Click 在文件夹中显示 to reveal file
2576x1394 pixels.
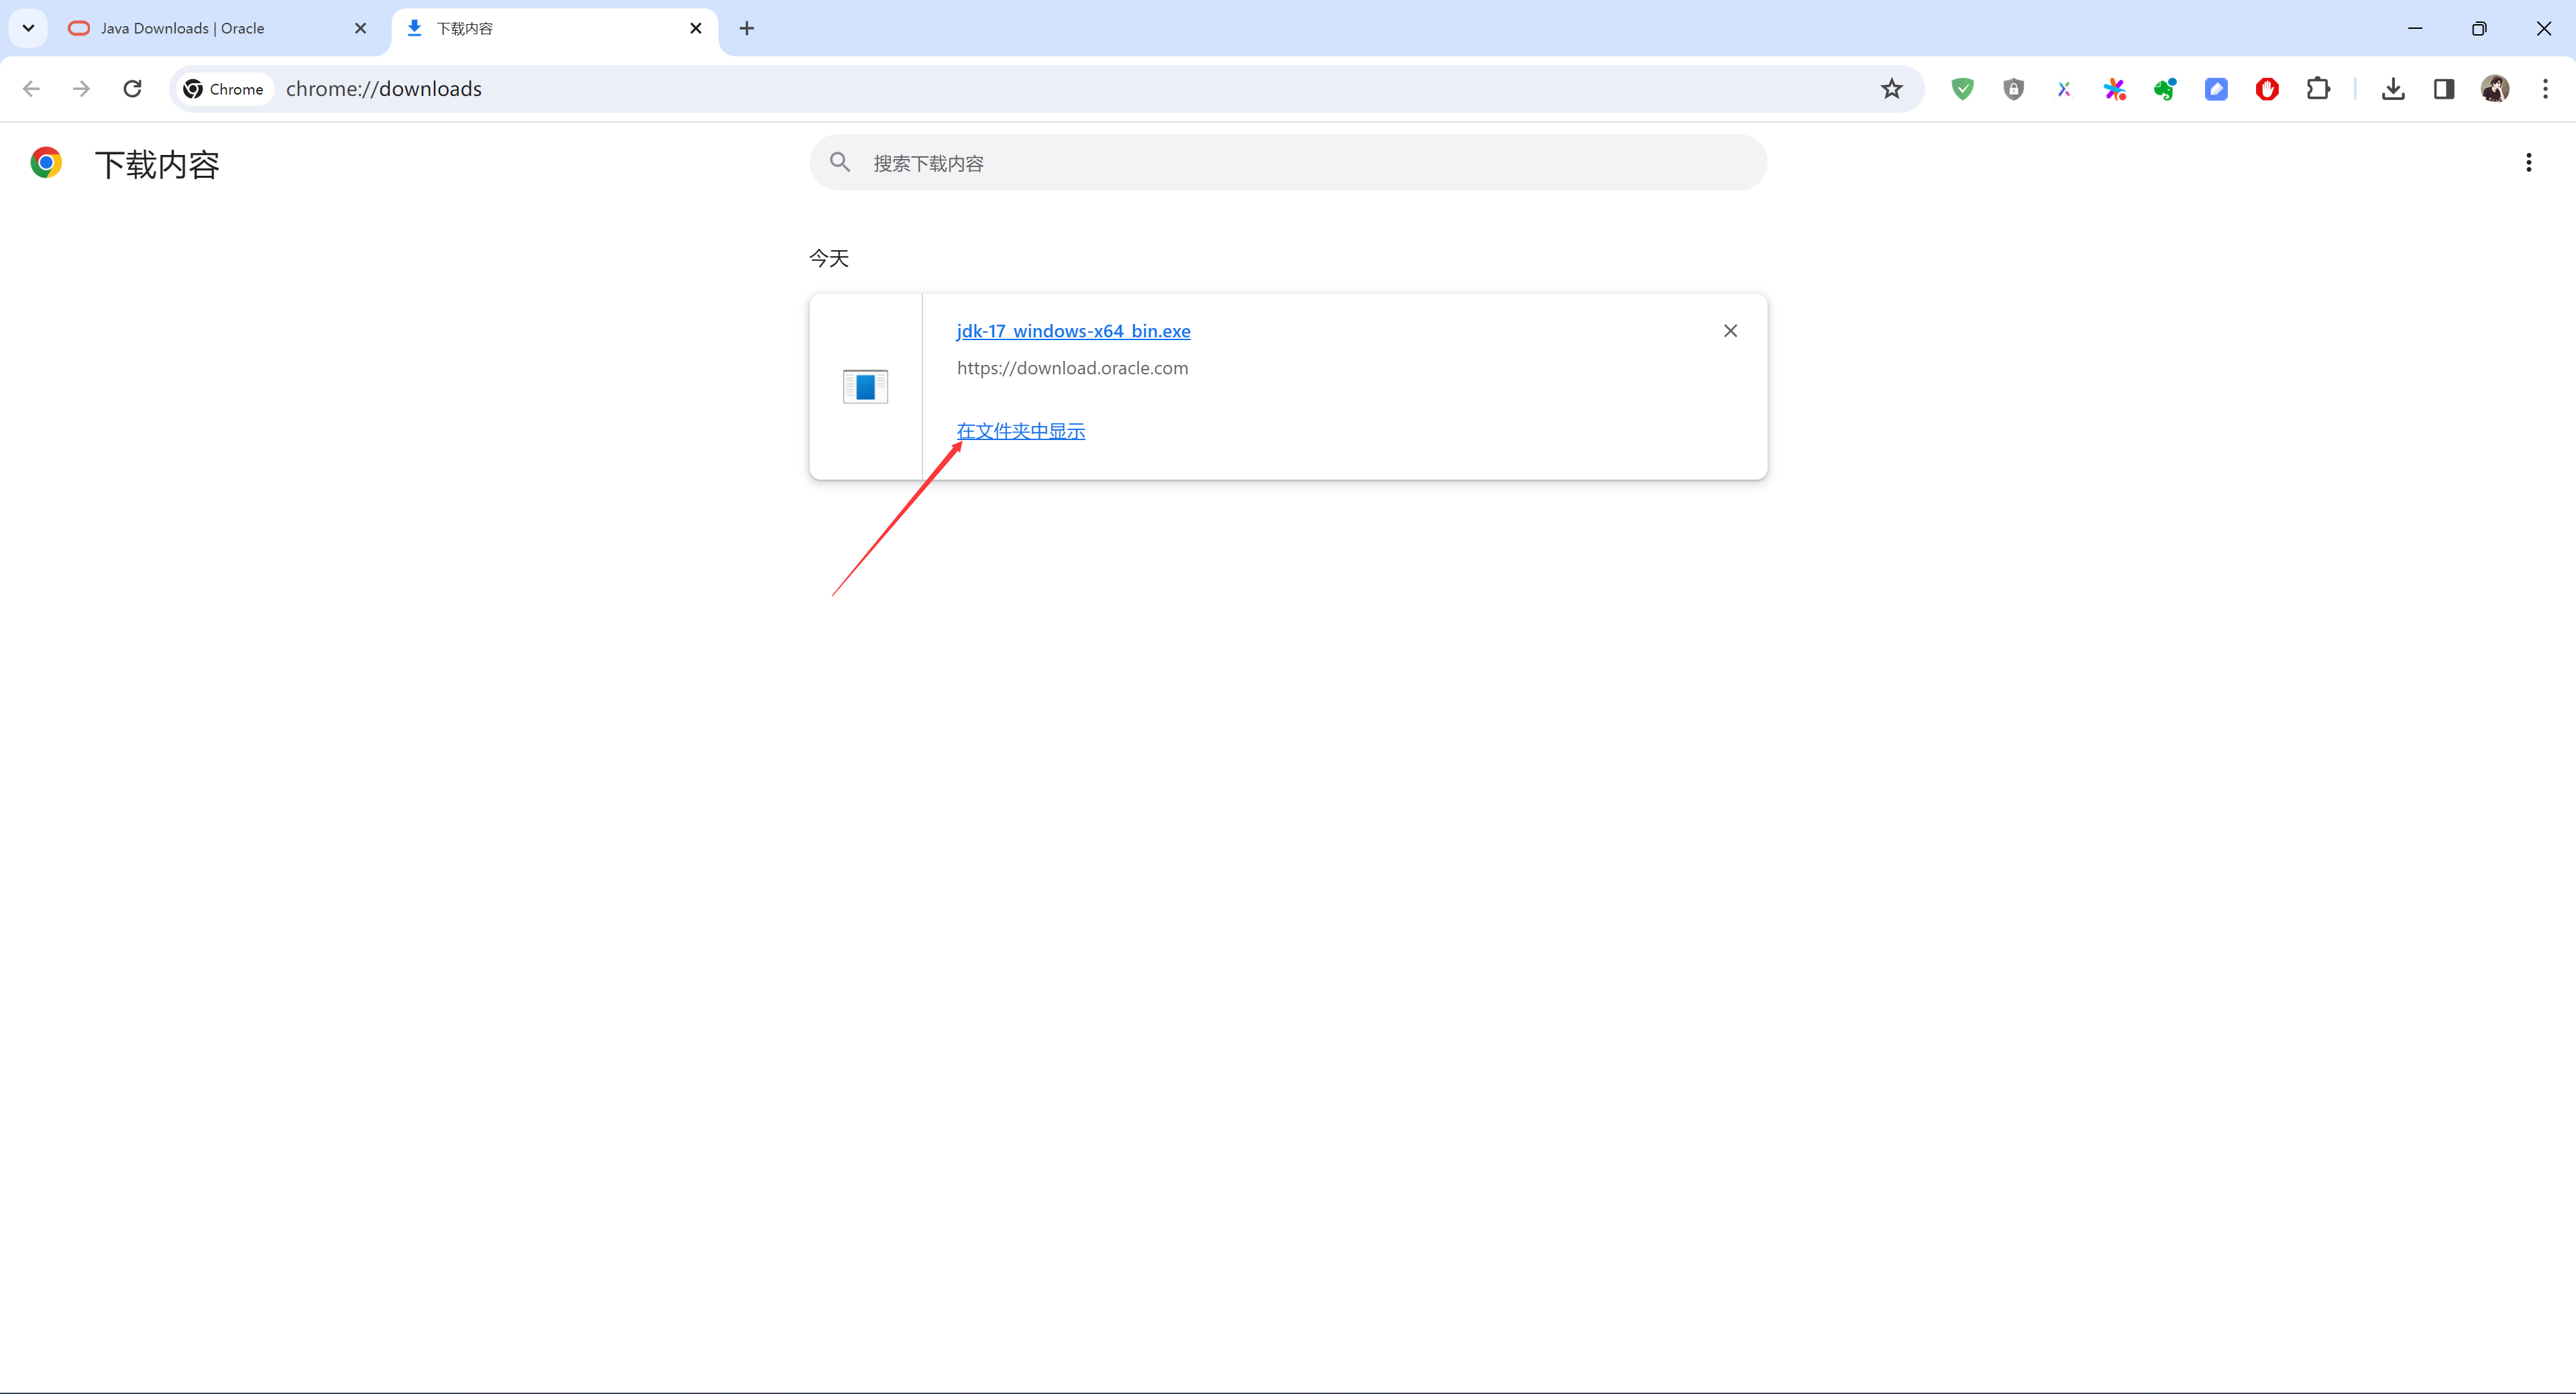(x=1021, y=429)
